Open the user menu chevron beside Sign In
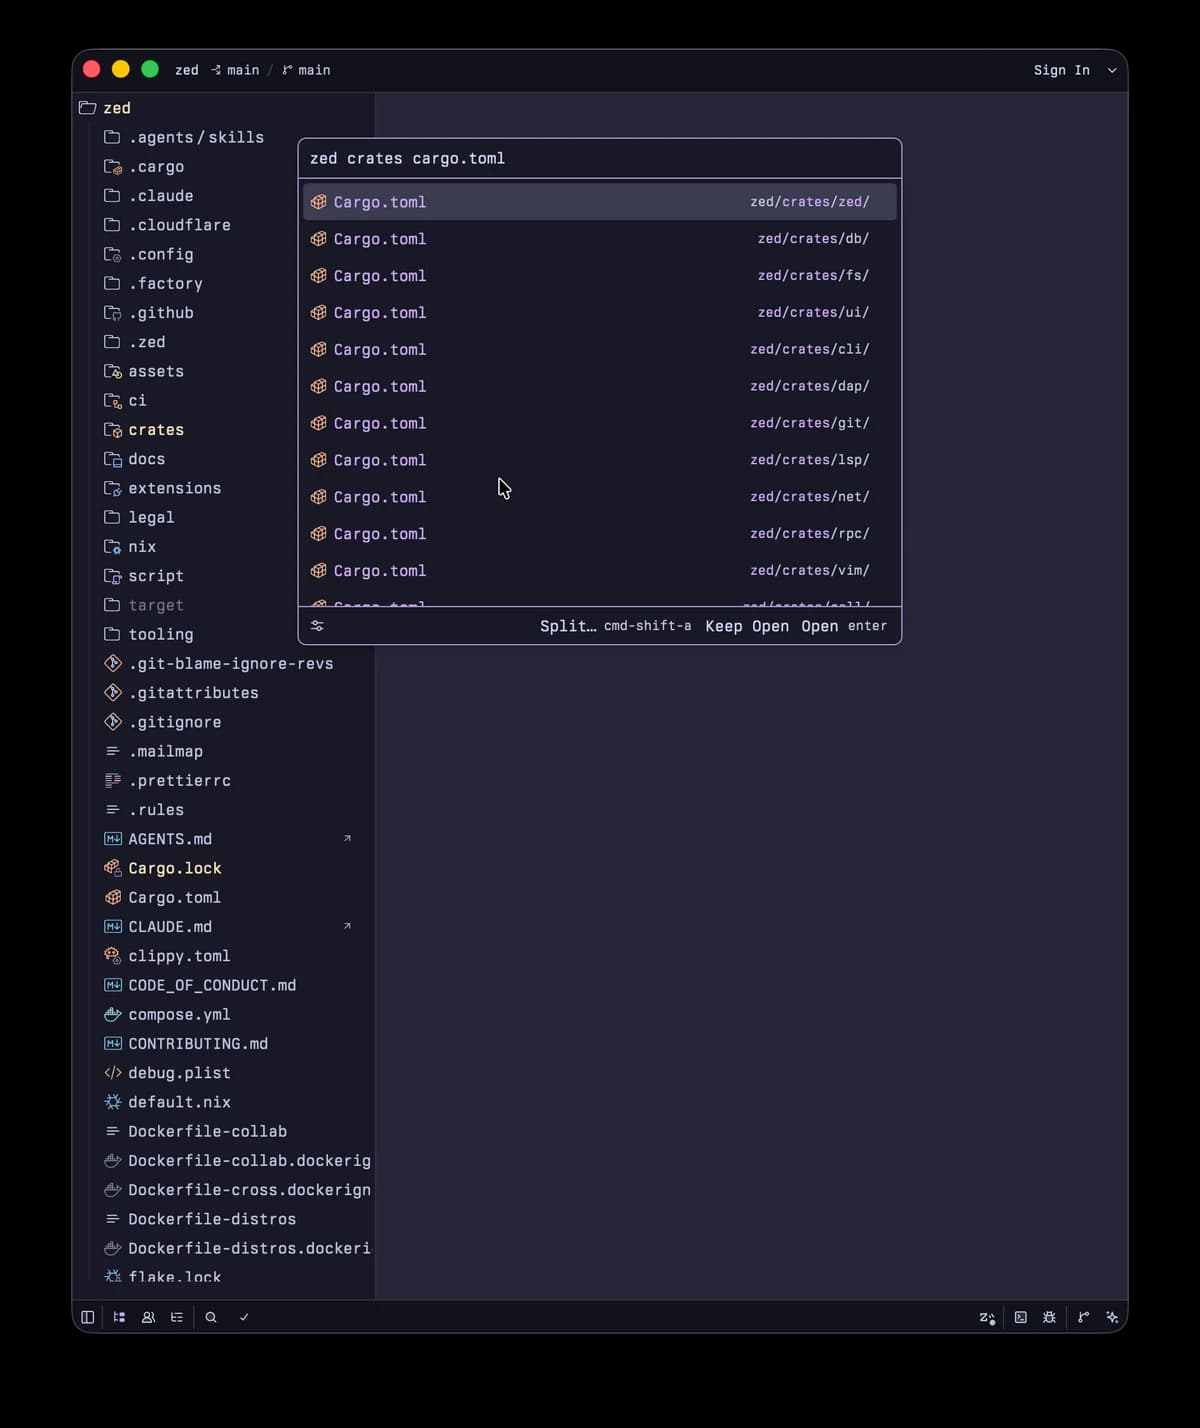1200x1428 pixels. [x=1112, y=70]
